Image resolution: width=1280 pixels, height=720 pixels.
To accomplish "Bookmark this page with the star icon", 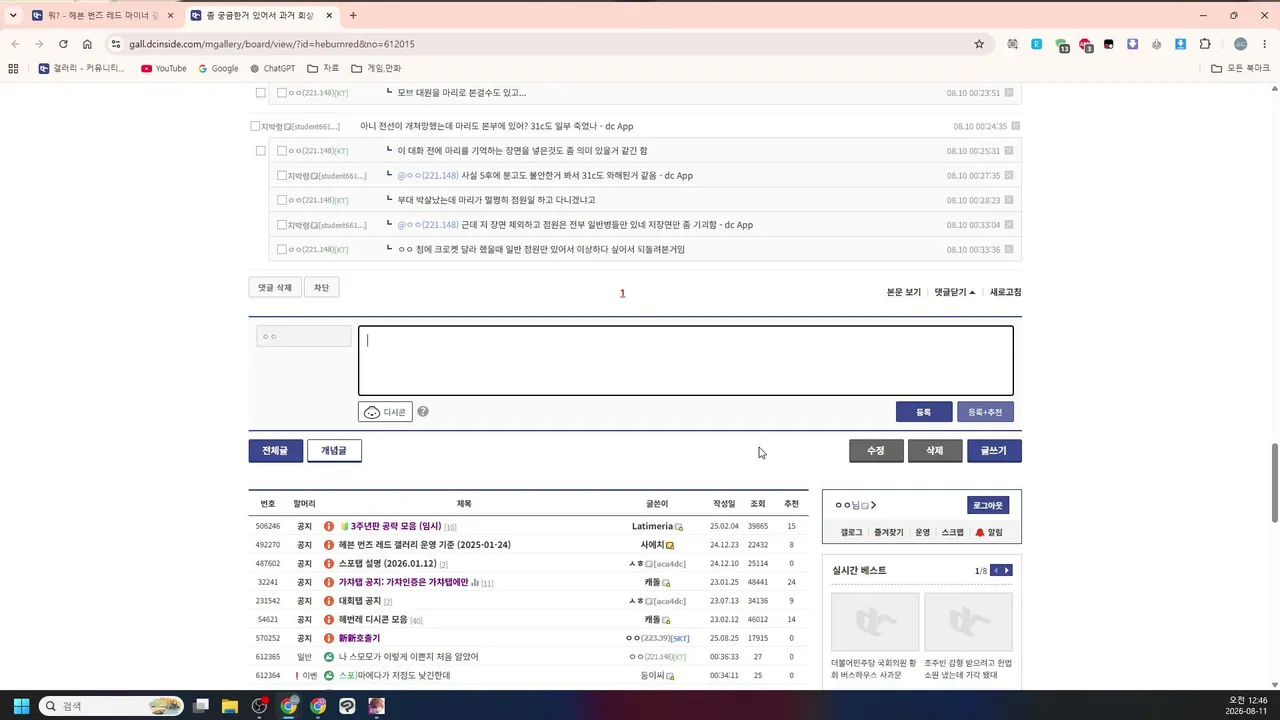I will (x=979, y=44).
